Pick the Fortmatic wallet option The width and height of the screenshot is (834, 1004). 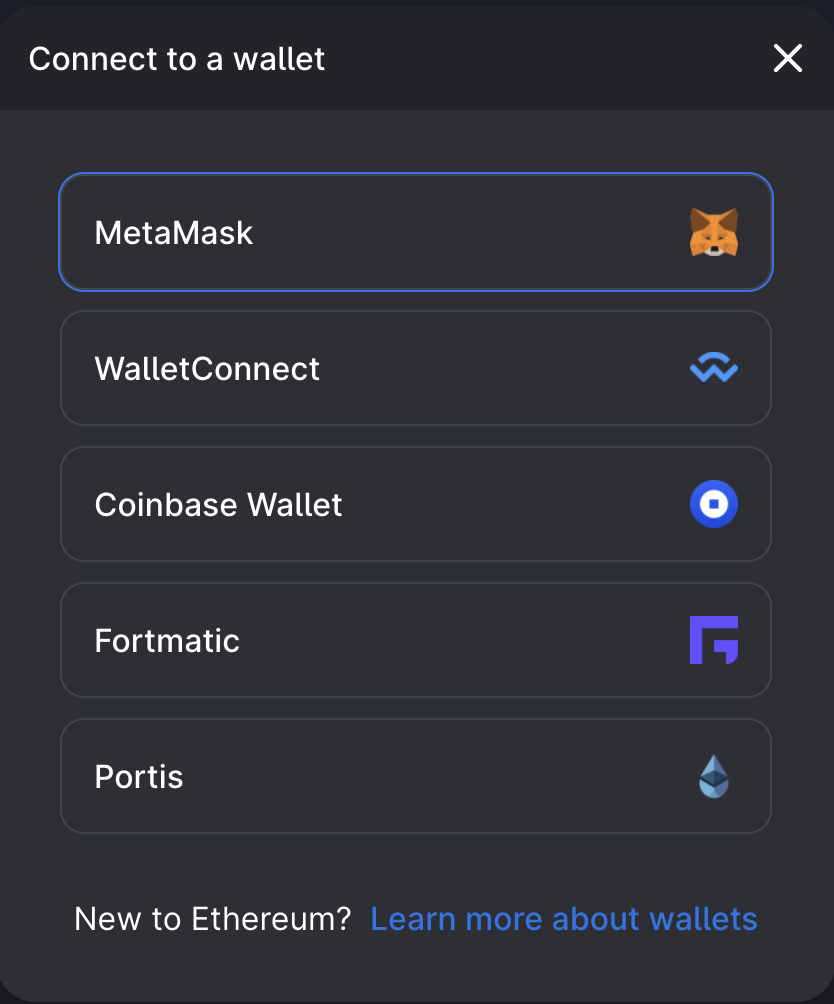coord(416,640)
